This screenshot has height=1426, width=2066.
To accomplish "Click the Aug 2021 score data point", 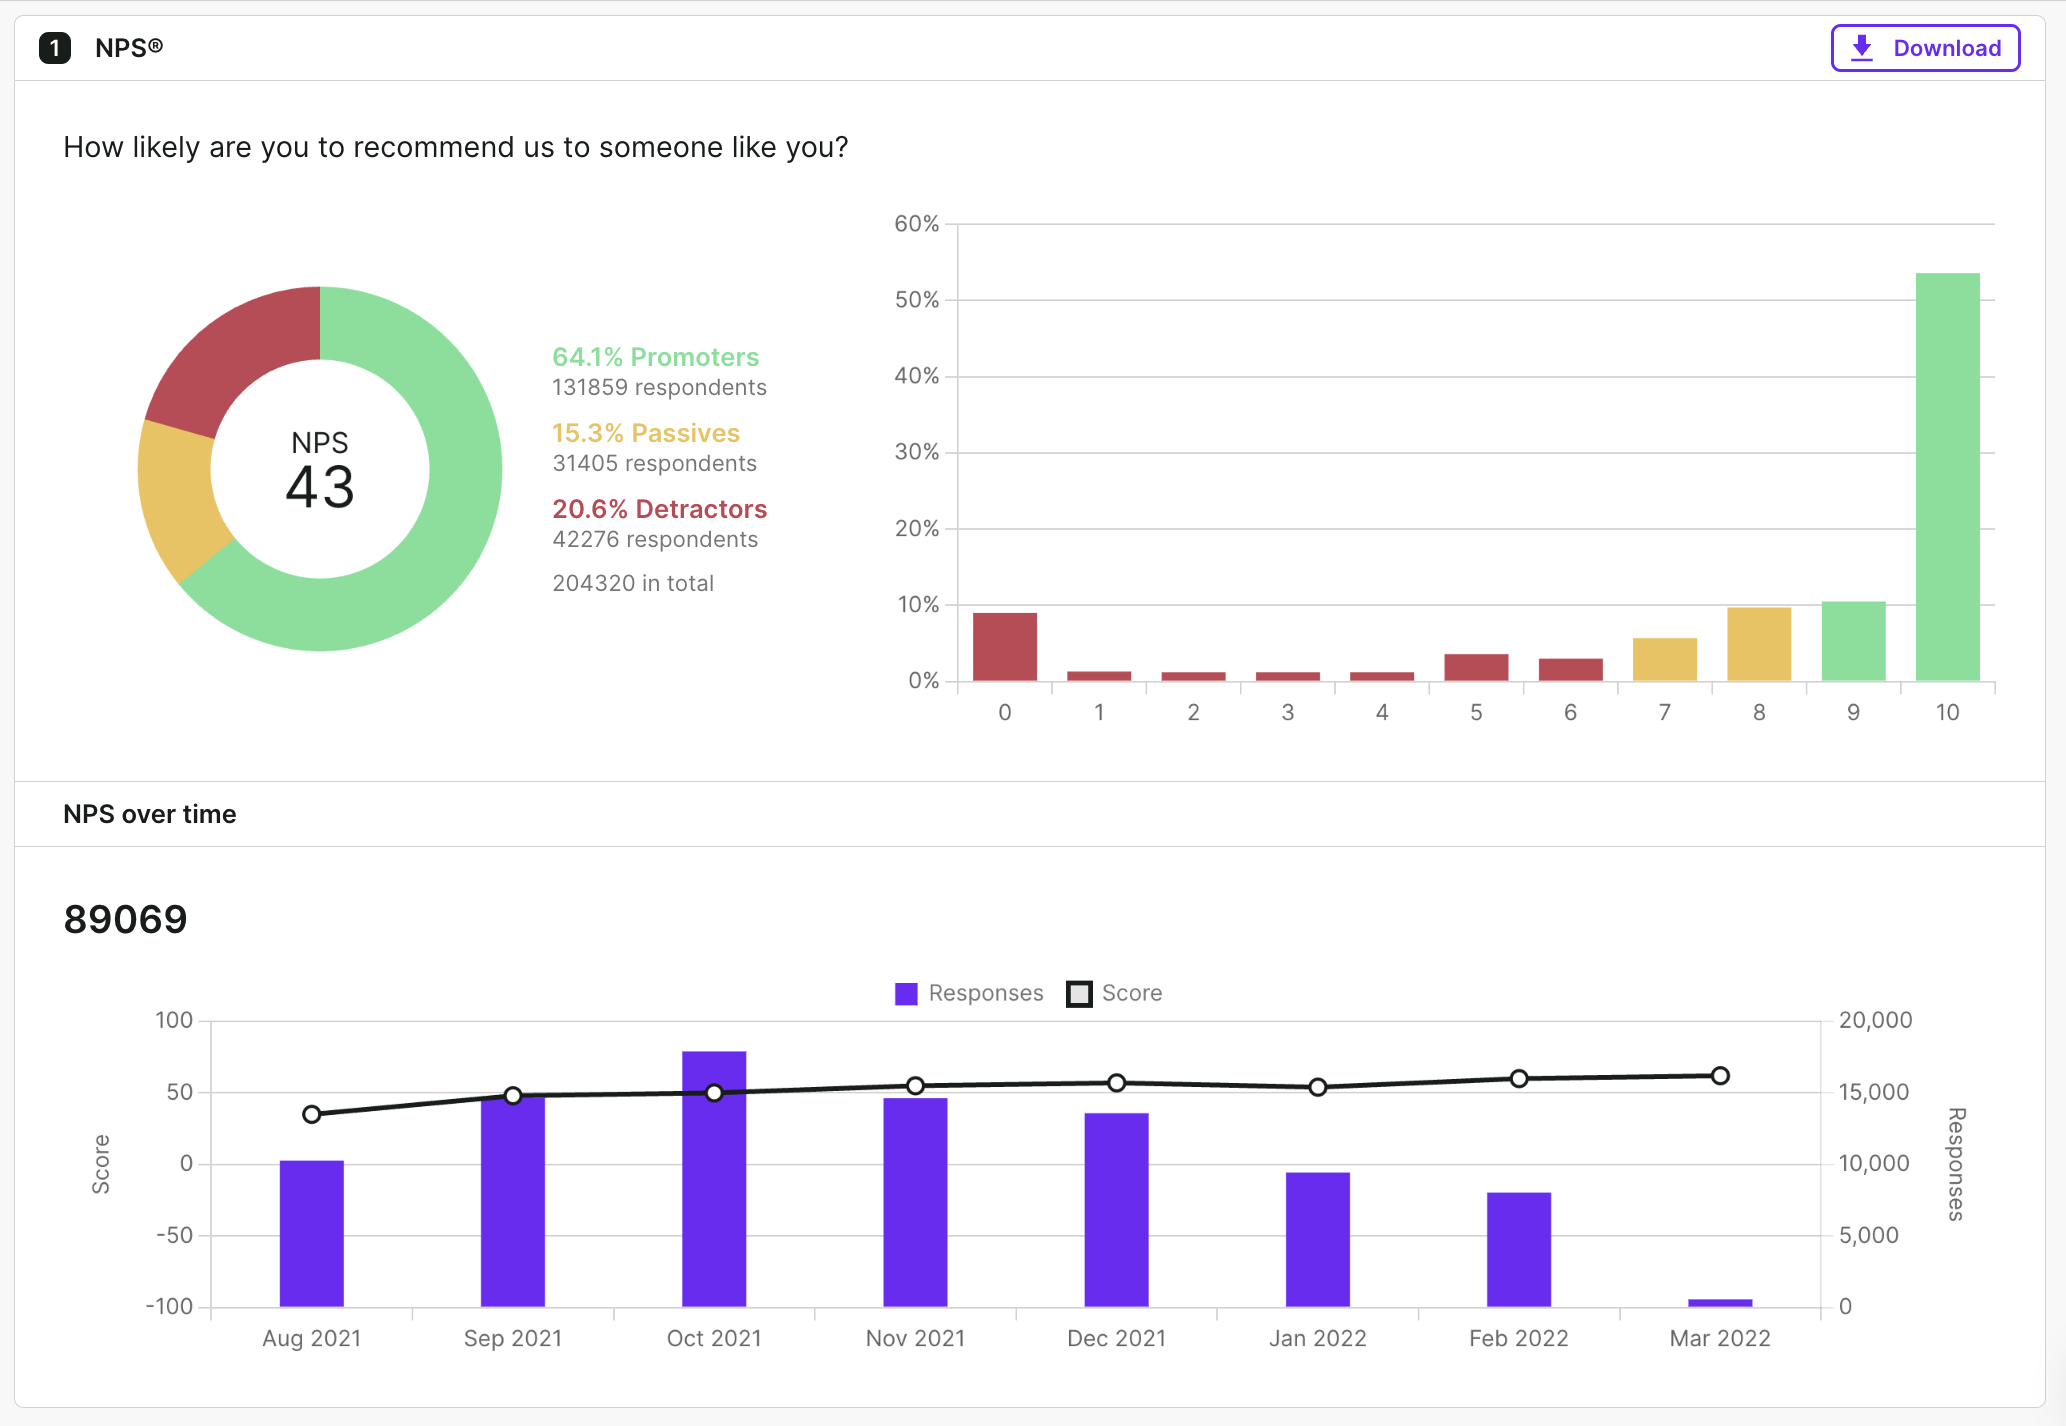I will tap(312, 1114).
